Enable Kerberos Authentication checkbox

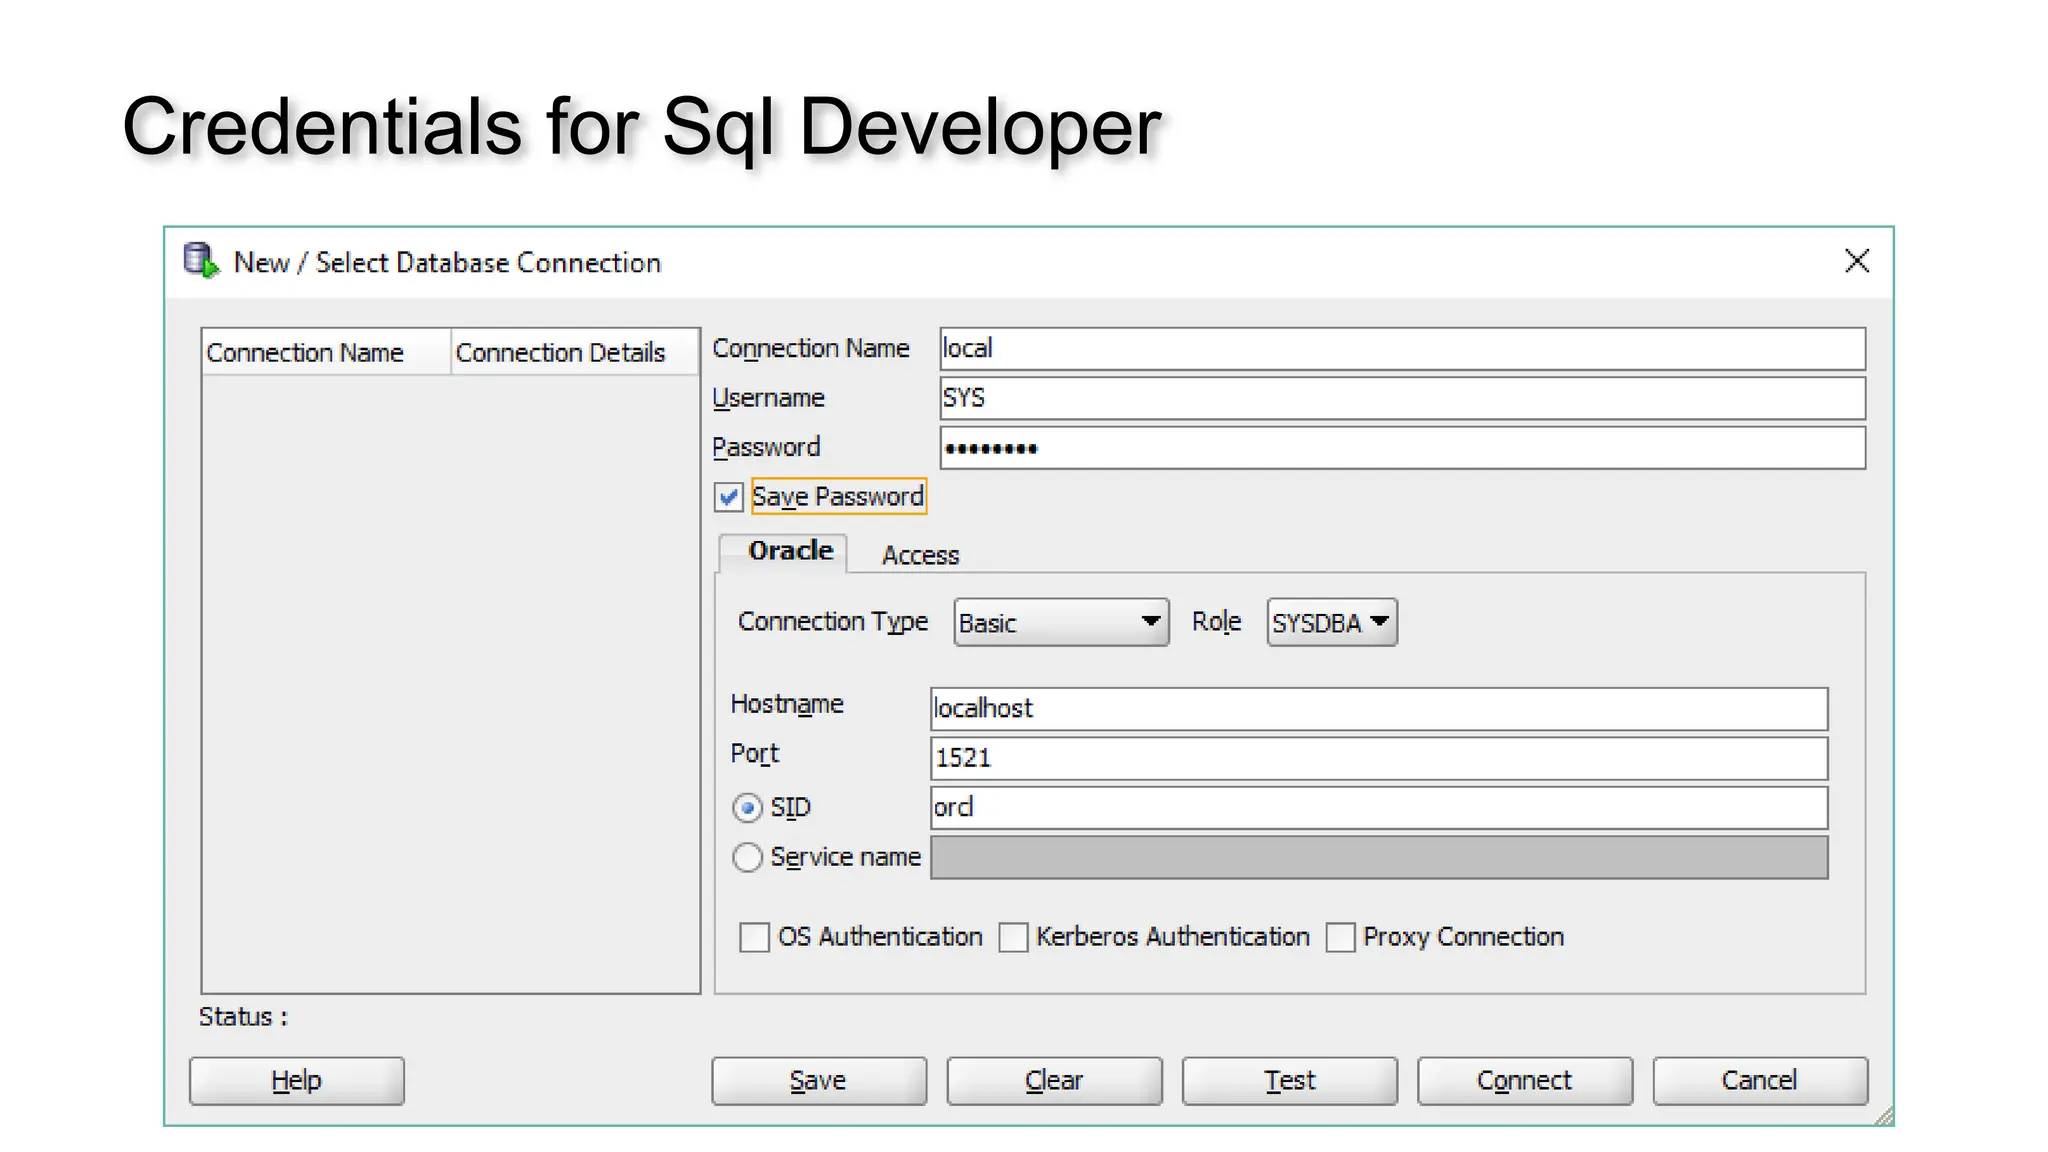tap(1013, 937)
